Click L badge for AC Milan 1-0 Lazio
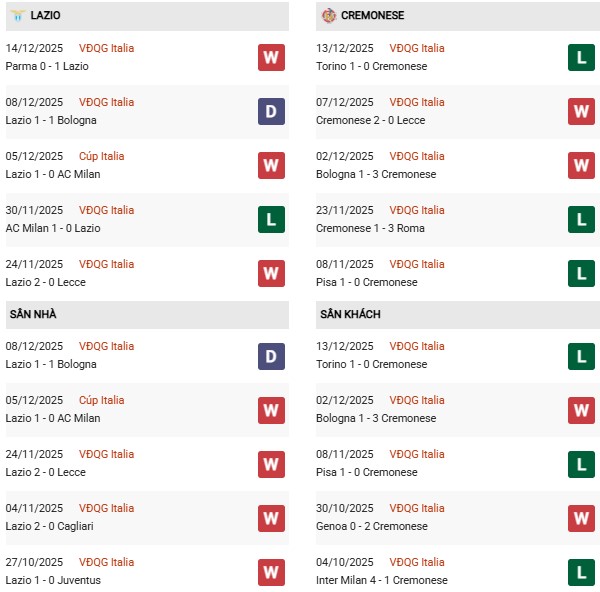This screenshot has height=592, width=600. point(271,219)
